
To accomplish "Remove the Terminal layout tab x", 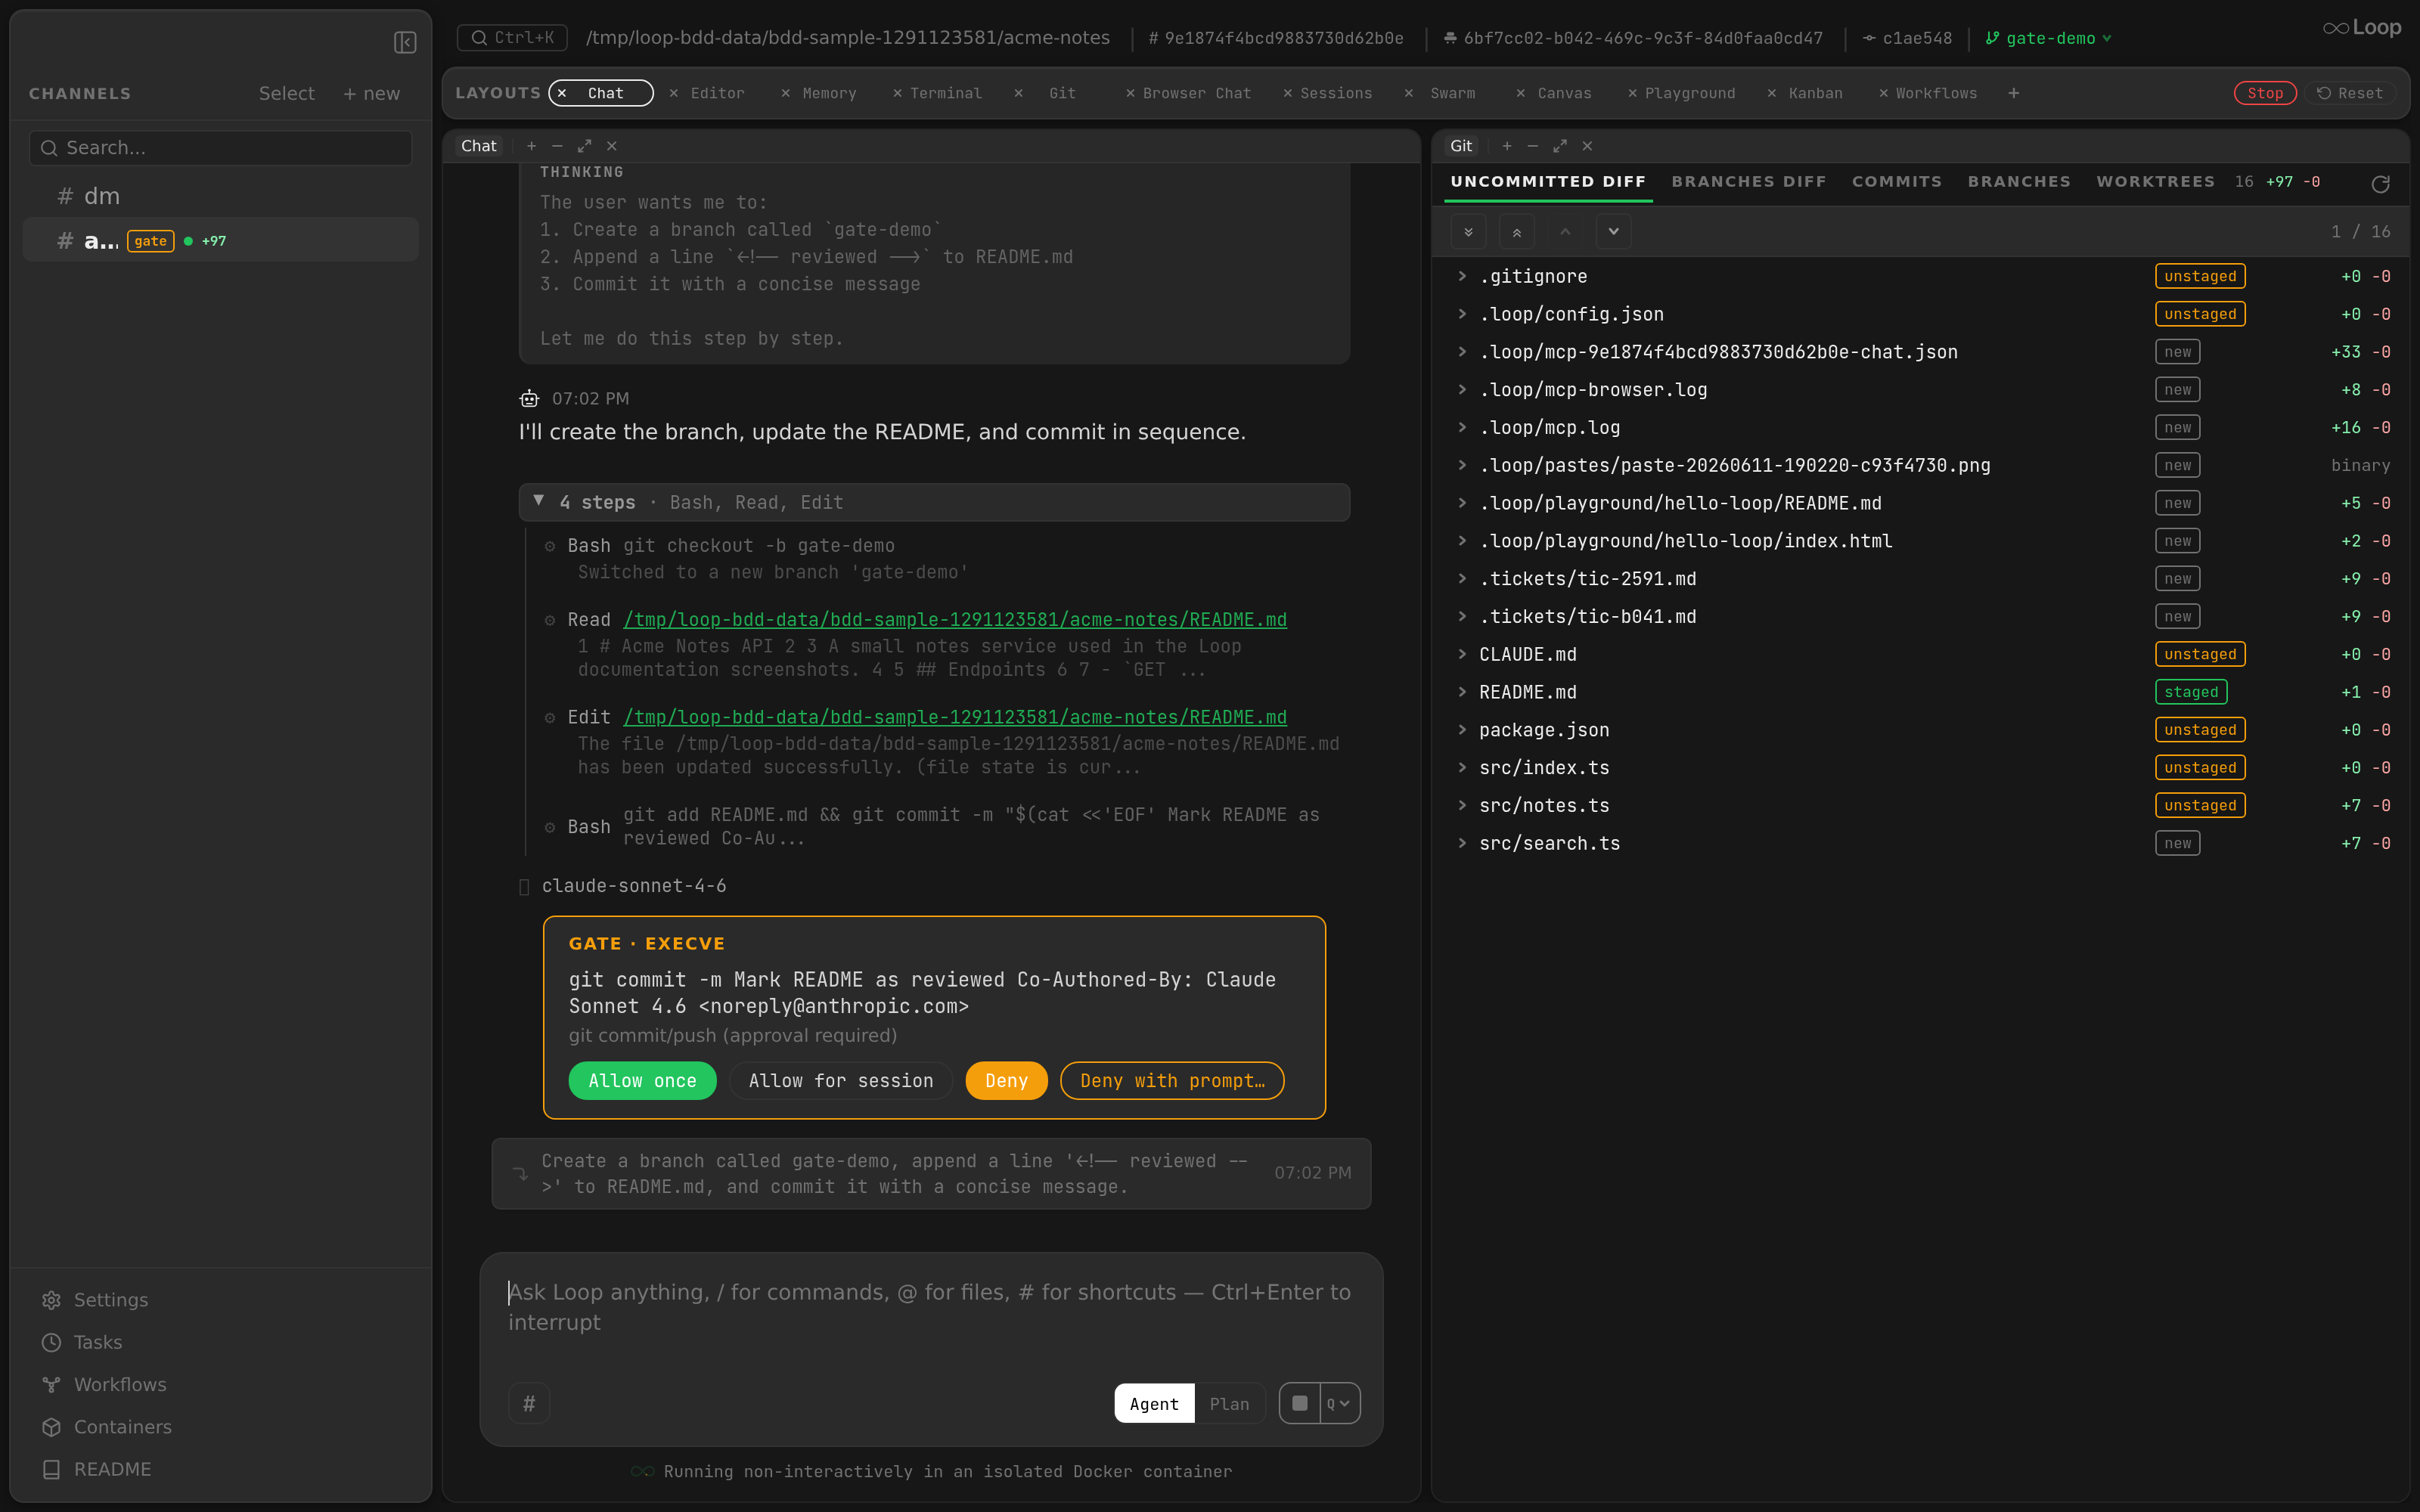I will pyautogui.click(x=897, y=93).
